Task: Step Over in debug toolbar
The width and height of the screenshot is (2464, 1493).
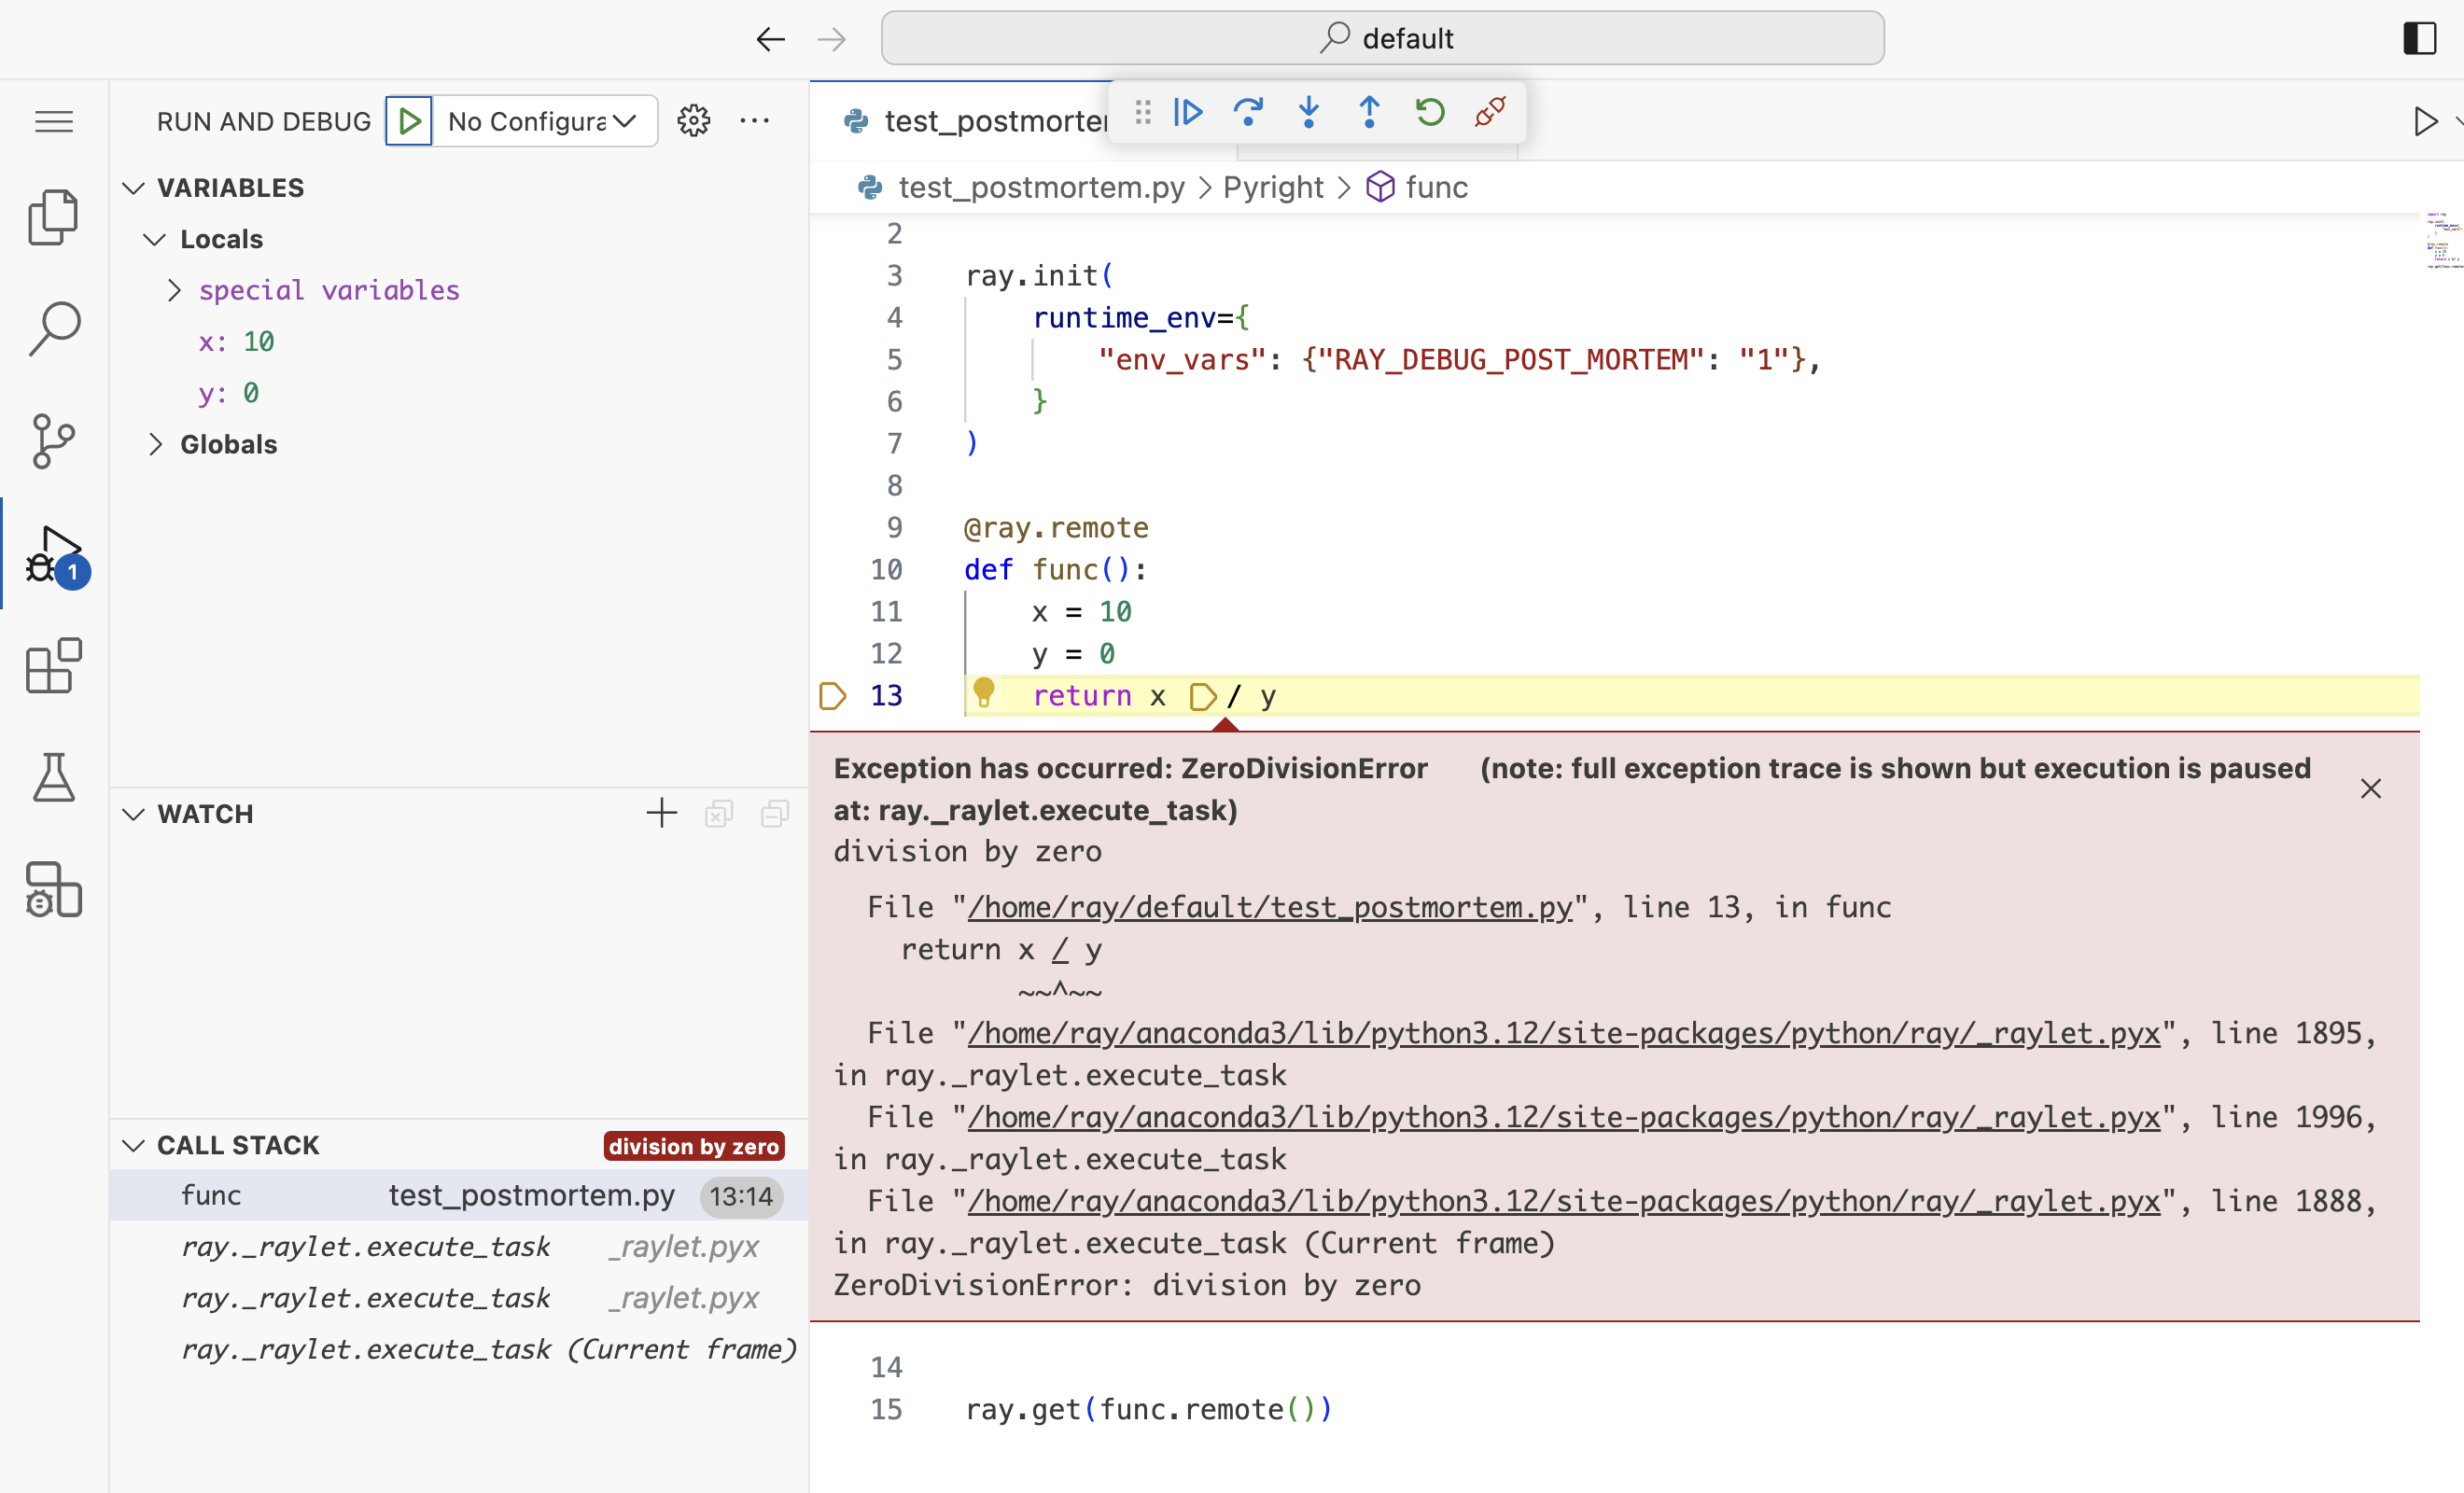Action: [1248, 112]
